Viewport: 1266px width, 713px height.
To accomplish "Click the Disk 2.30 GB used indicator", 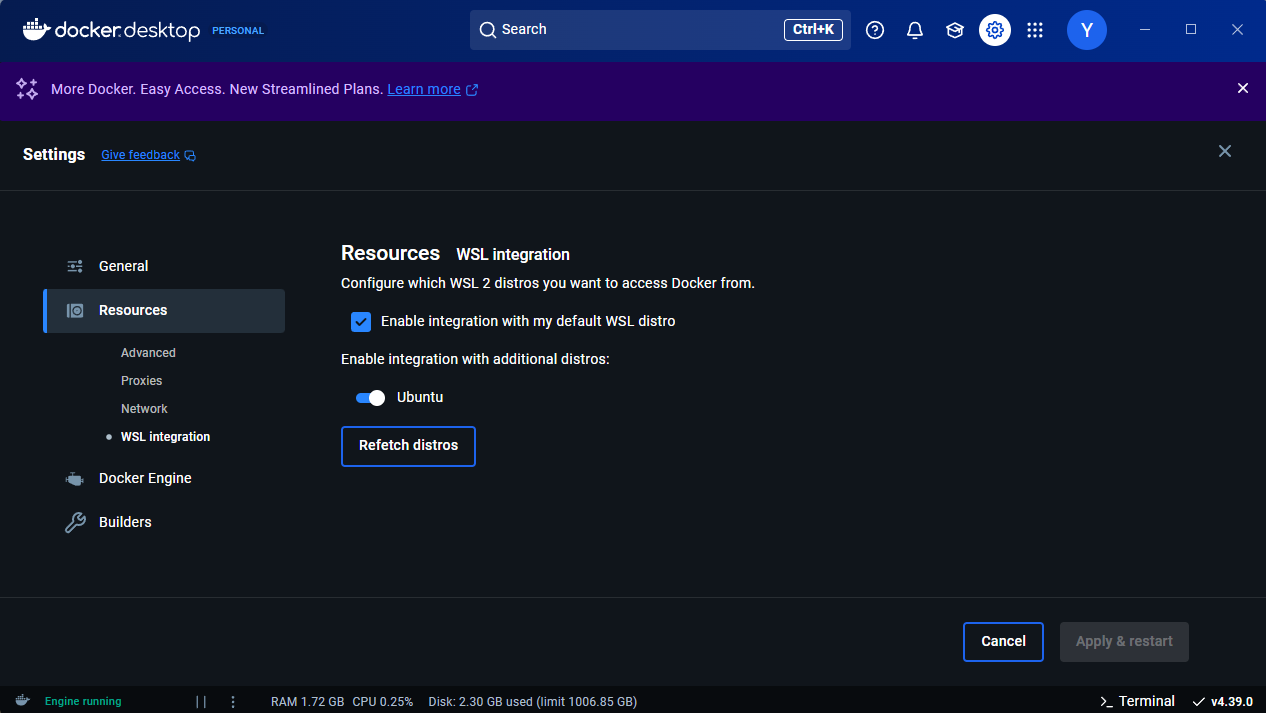I will [x=533, y=702].
